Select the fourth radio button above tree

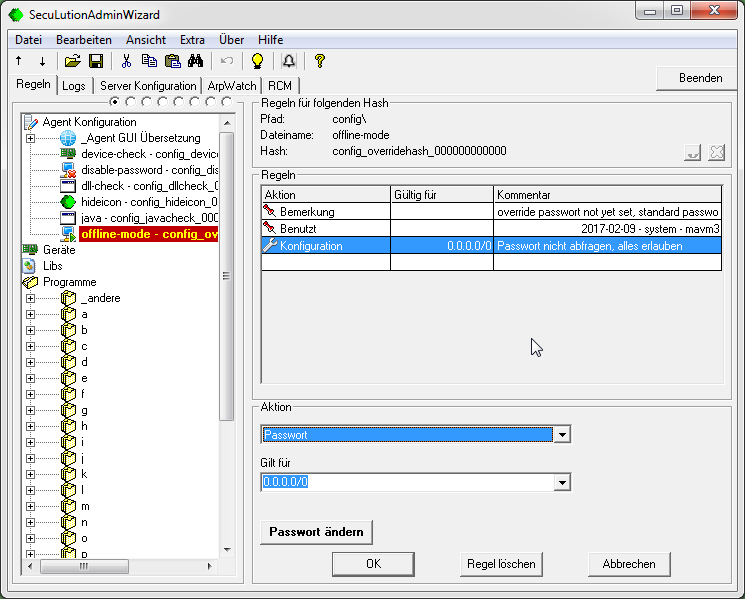[x=162, y=102]
